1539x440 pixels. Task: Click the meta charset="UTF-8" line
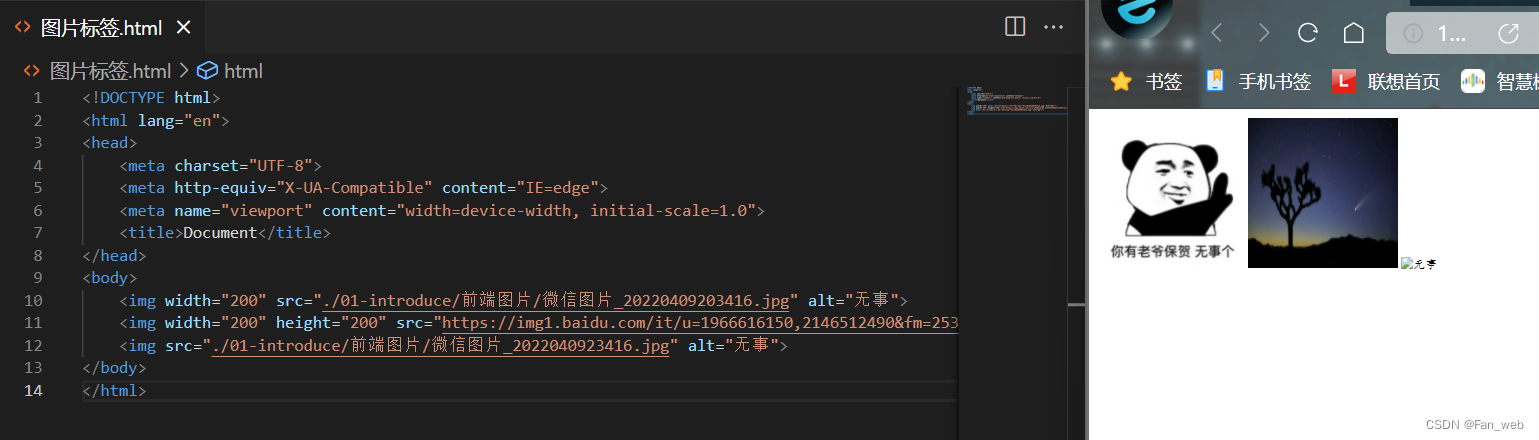(220, 166)
